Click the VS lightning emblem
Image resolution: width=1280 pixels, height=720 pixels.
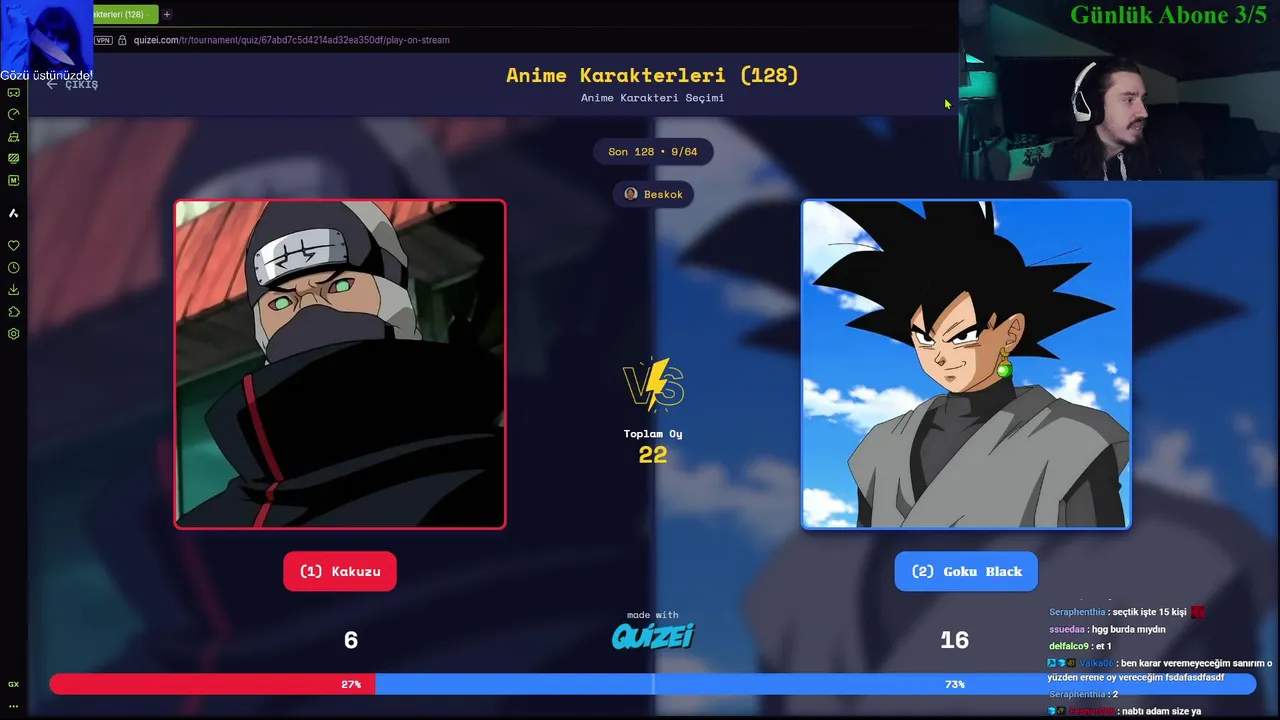653,386
